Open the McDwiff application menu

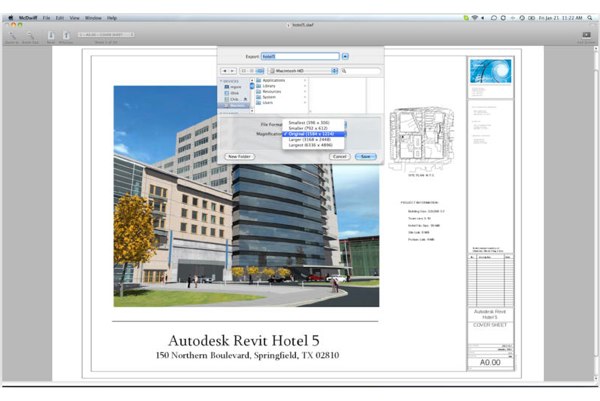click(x=28, y=18)
